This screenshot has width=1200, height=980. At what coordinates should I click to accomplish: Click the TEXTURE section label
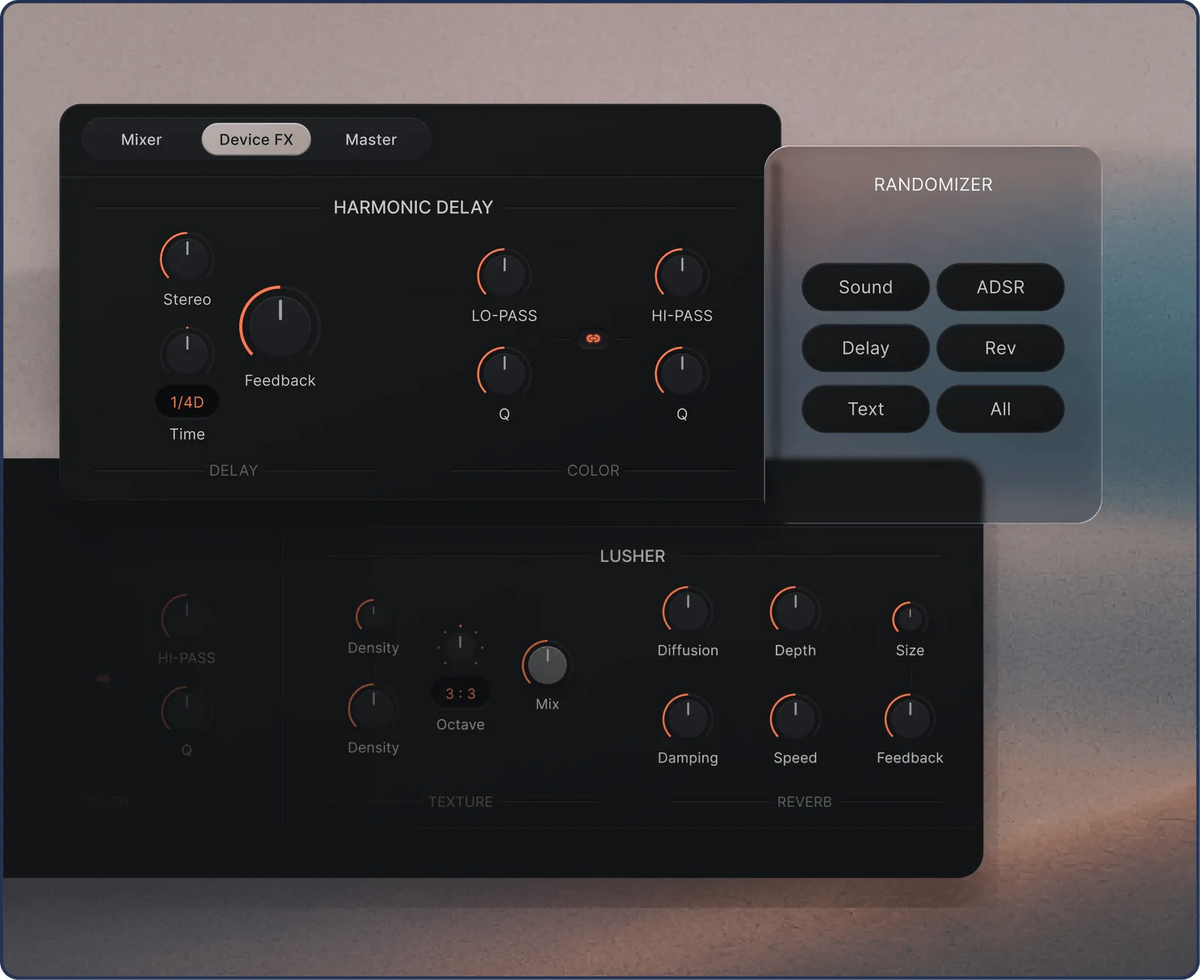coord(460,801)
